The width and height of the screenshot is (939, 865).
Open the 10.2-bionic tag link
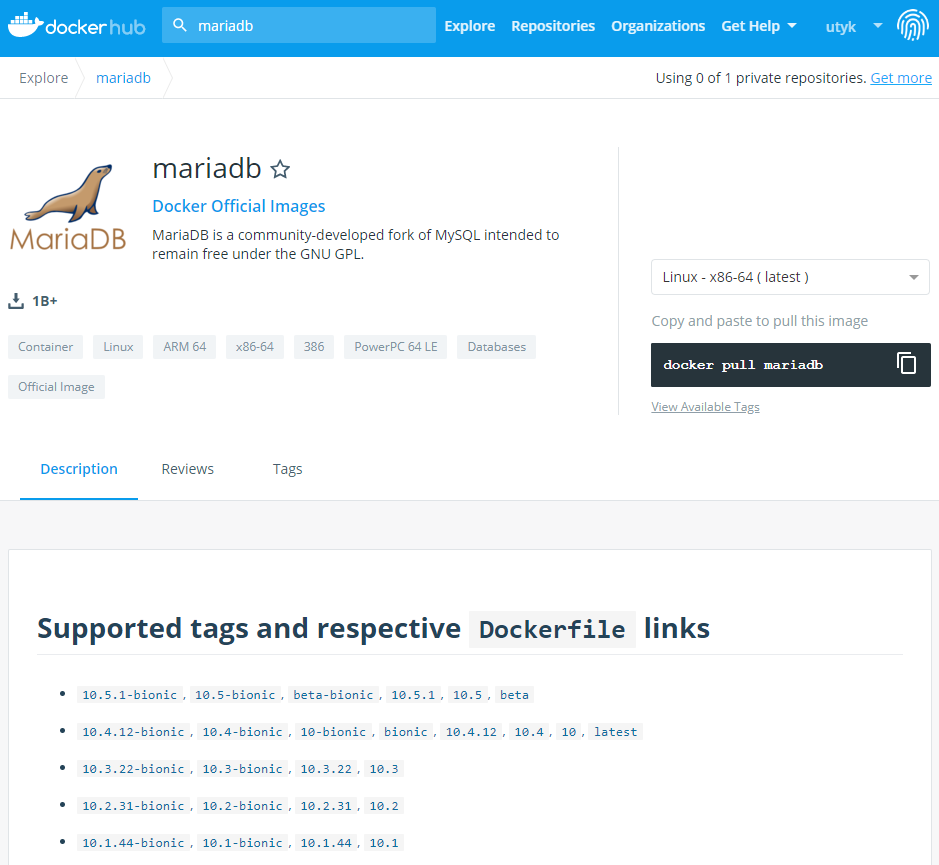(242, 806)
